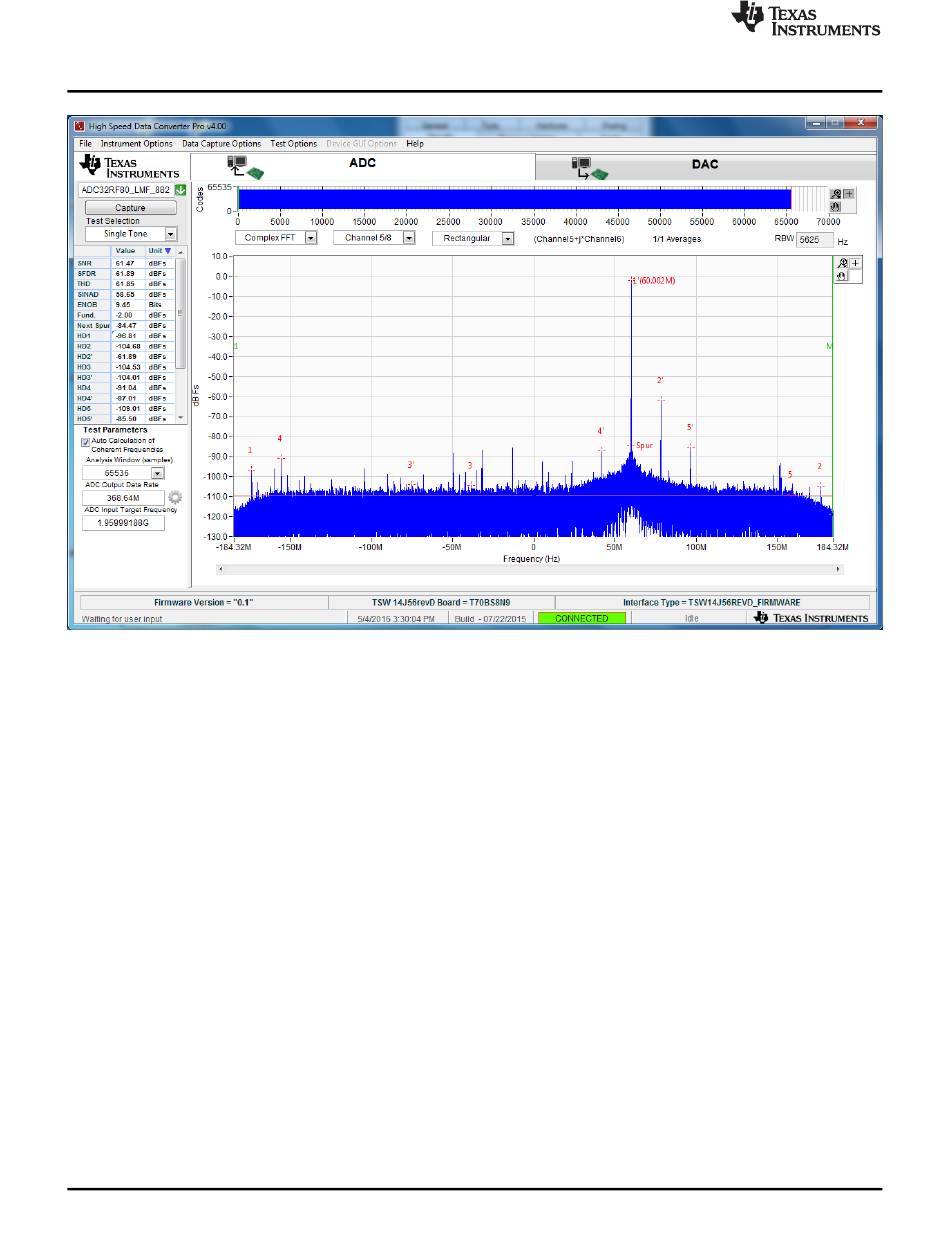This screenshot has width=950, height=1241.
Task: Select the pan hand tool in the Codes plot palette
Action: point(836,205)
